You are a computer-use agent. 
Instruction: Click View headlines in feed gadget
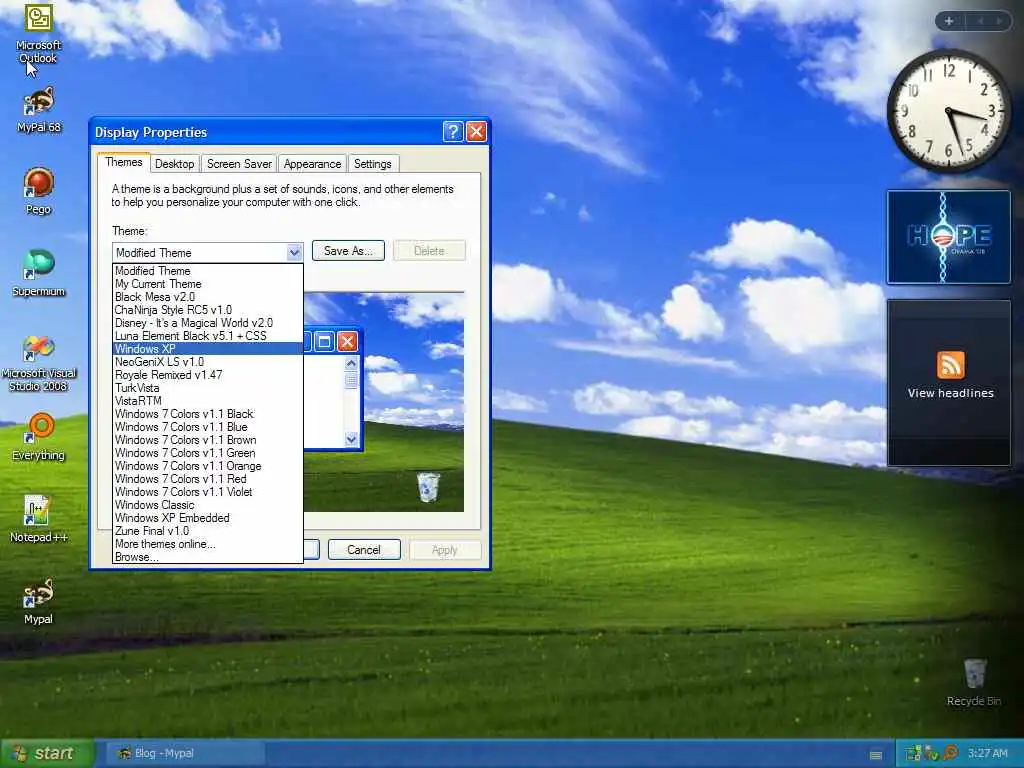950,393
